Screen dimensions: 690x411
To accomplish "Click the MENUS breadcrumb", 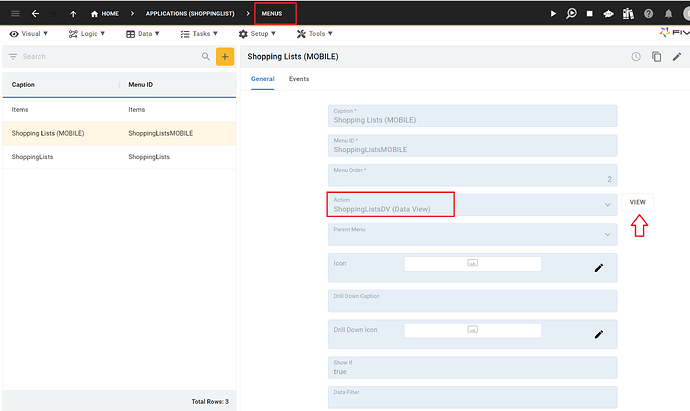I will pos(272,14).
